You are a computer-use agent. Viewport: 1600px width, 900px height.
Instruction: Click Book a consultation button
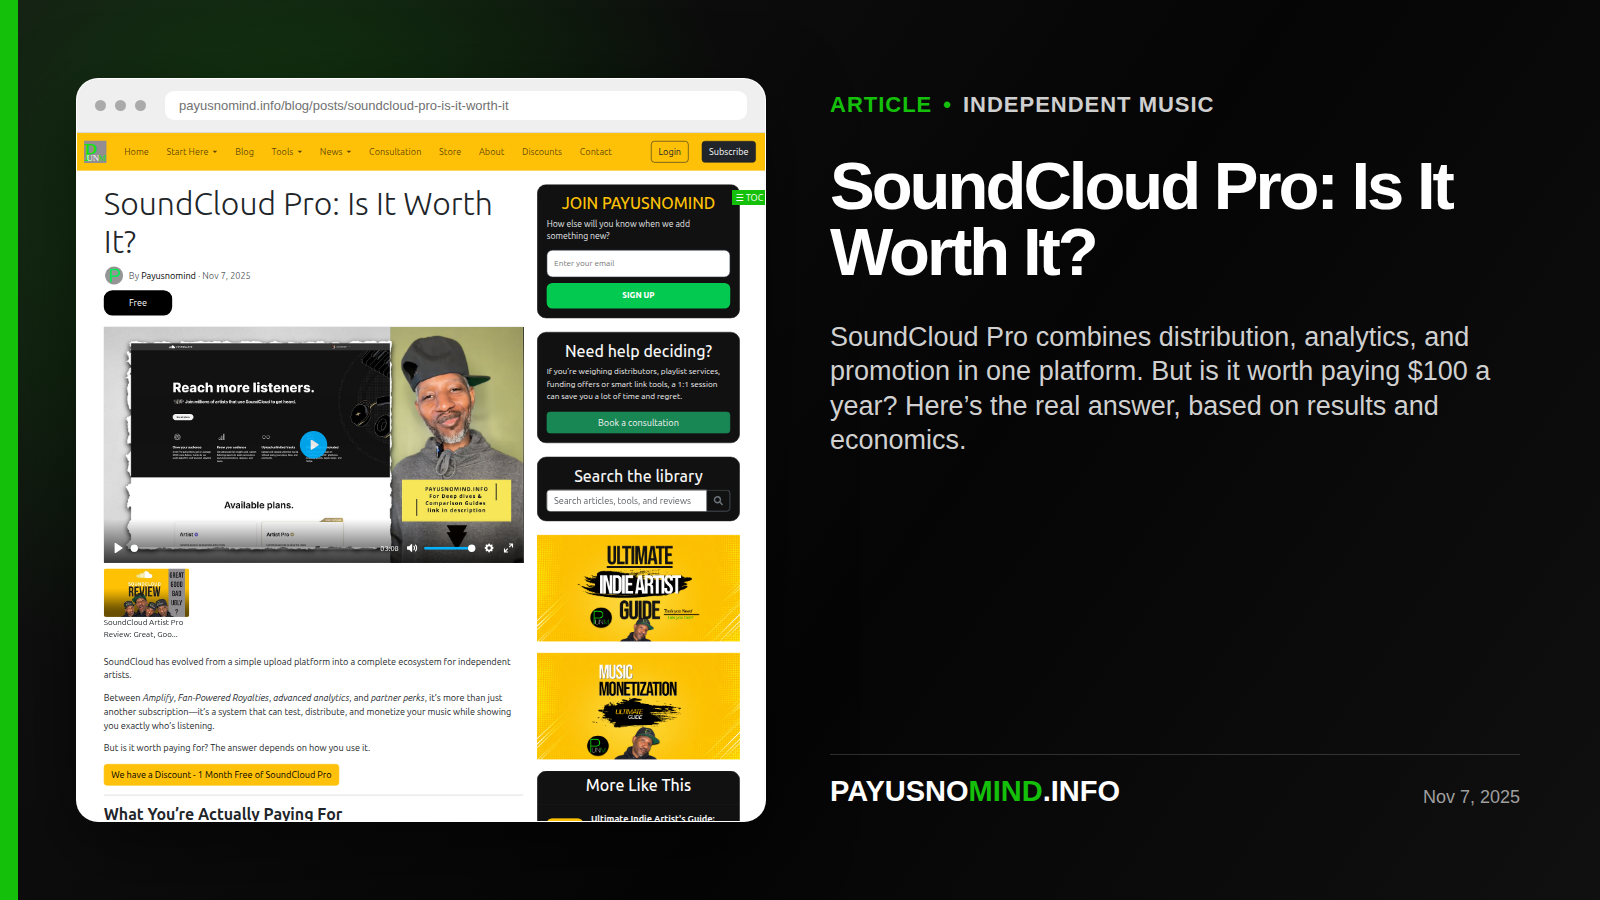click(638, 423)
